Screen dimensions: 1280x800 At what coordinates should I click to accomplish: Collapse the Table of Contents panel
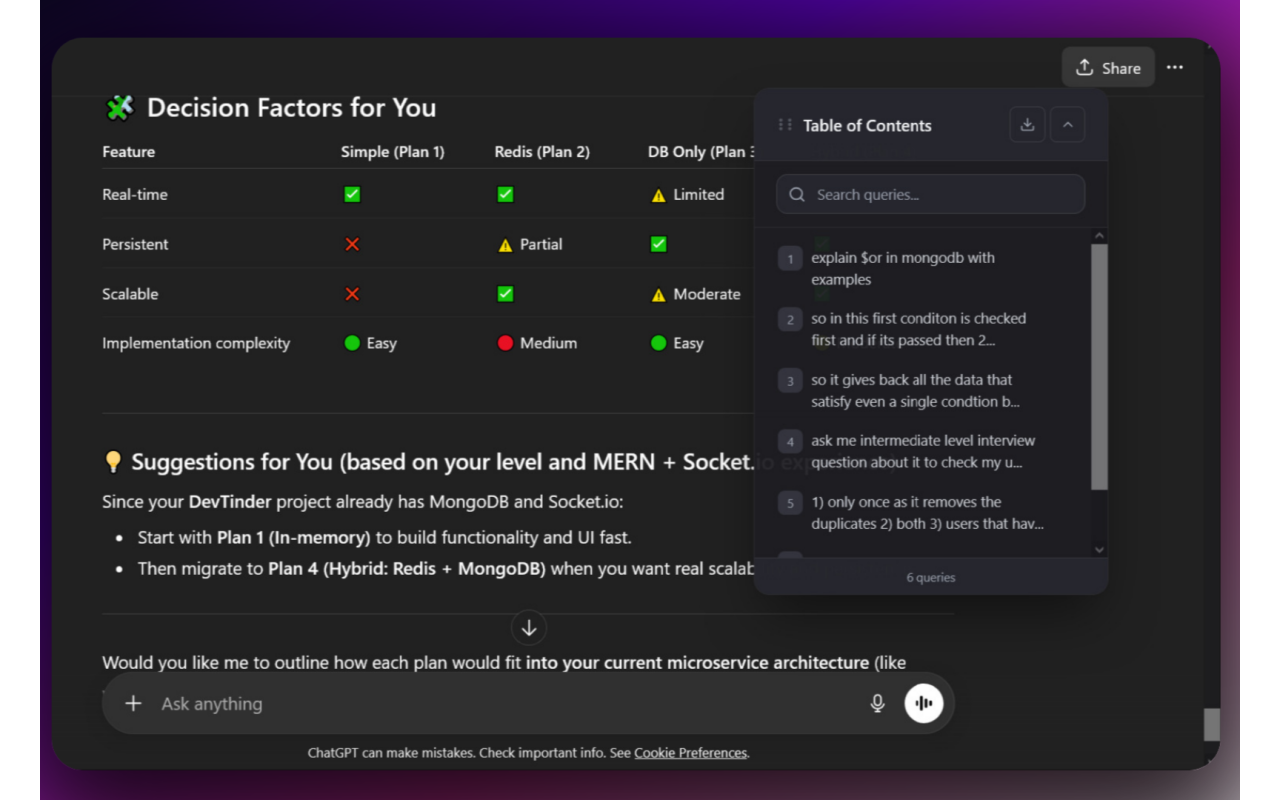[1067, 125]
